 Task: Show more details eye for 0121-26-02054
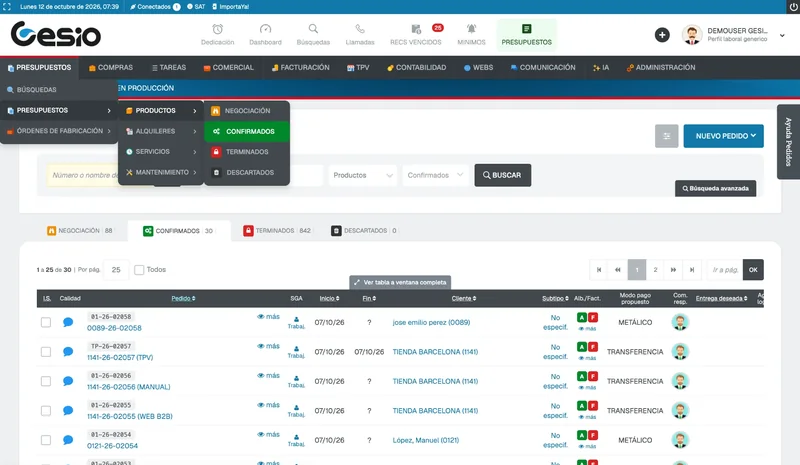point(268,434)
